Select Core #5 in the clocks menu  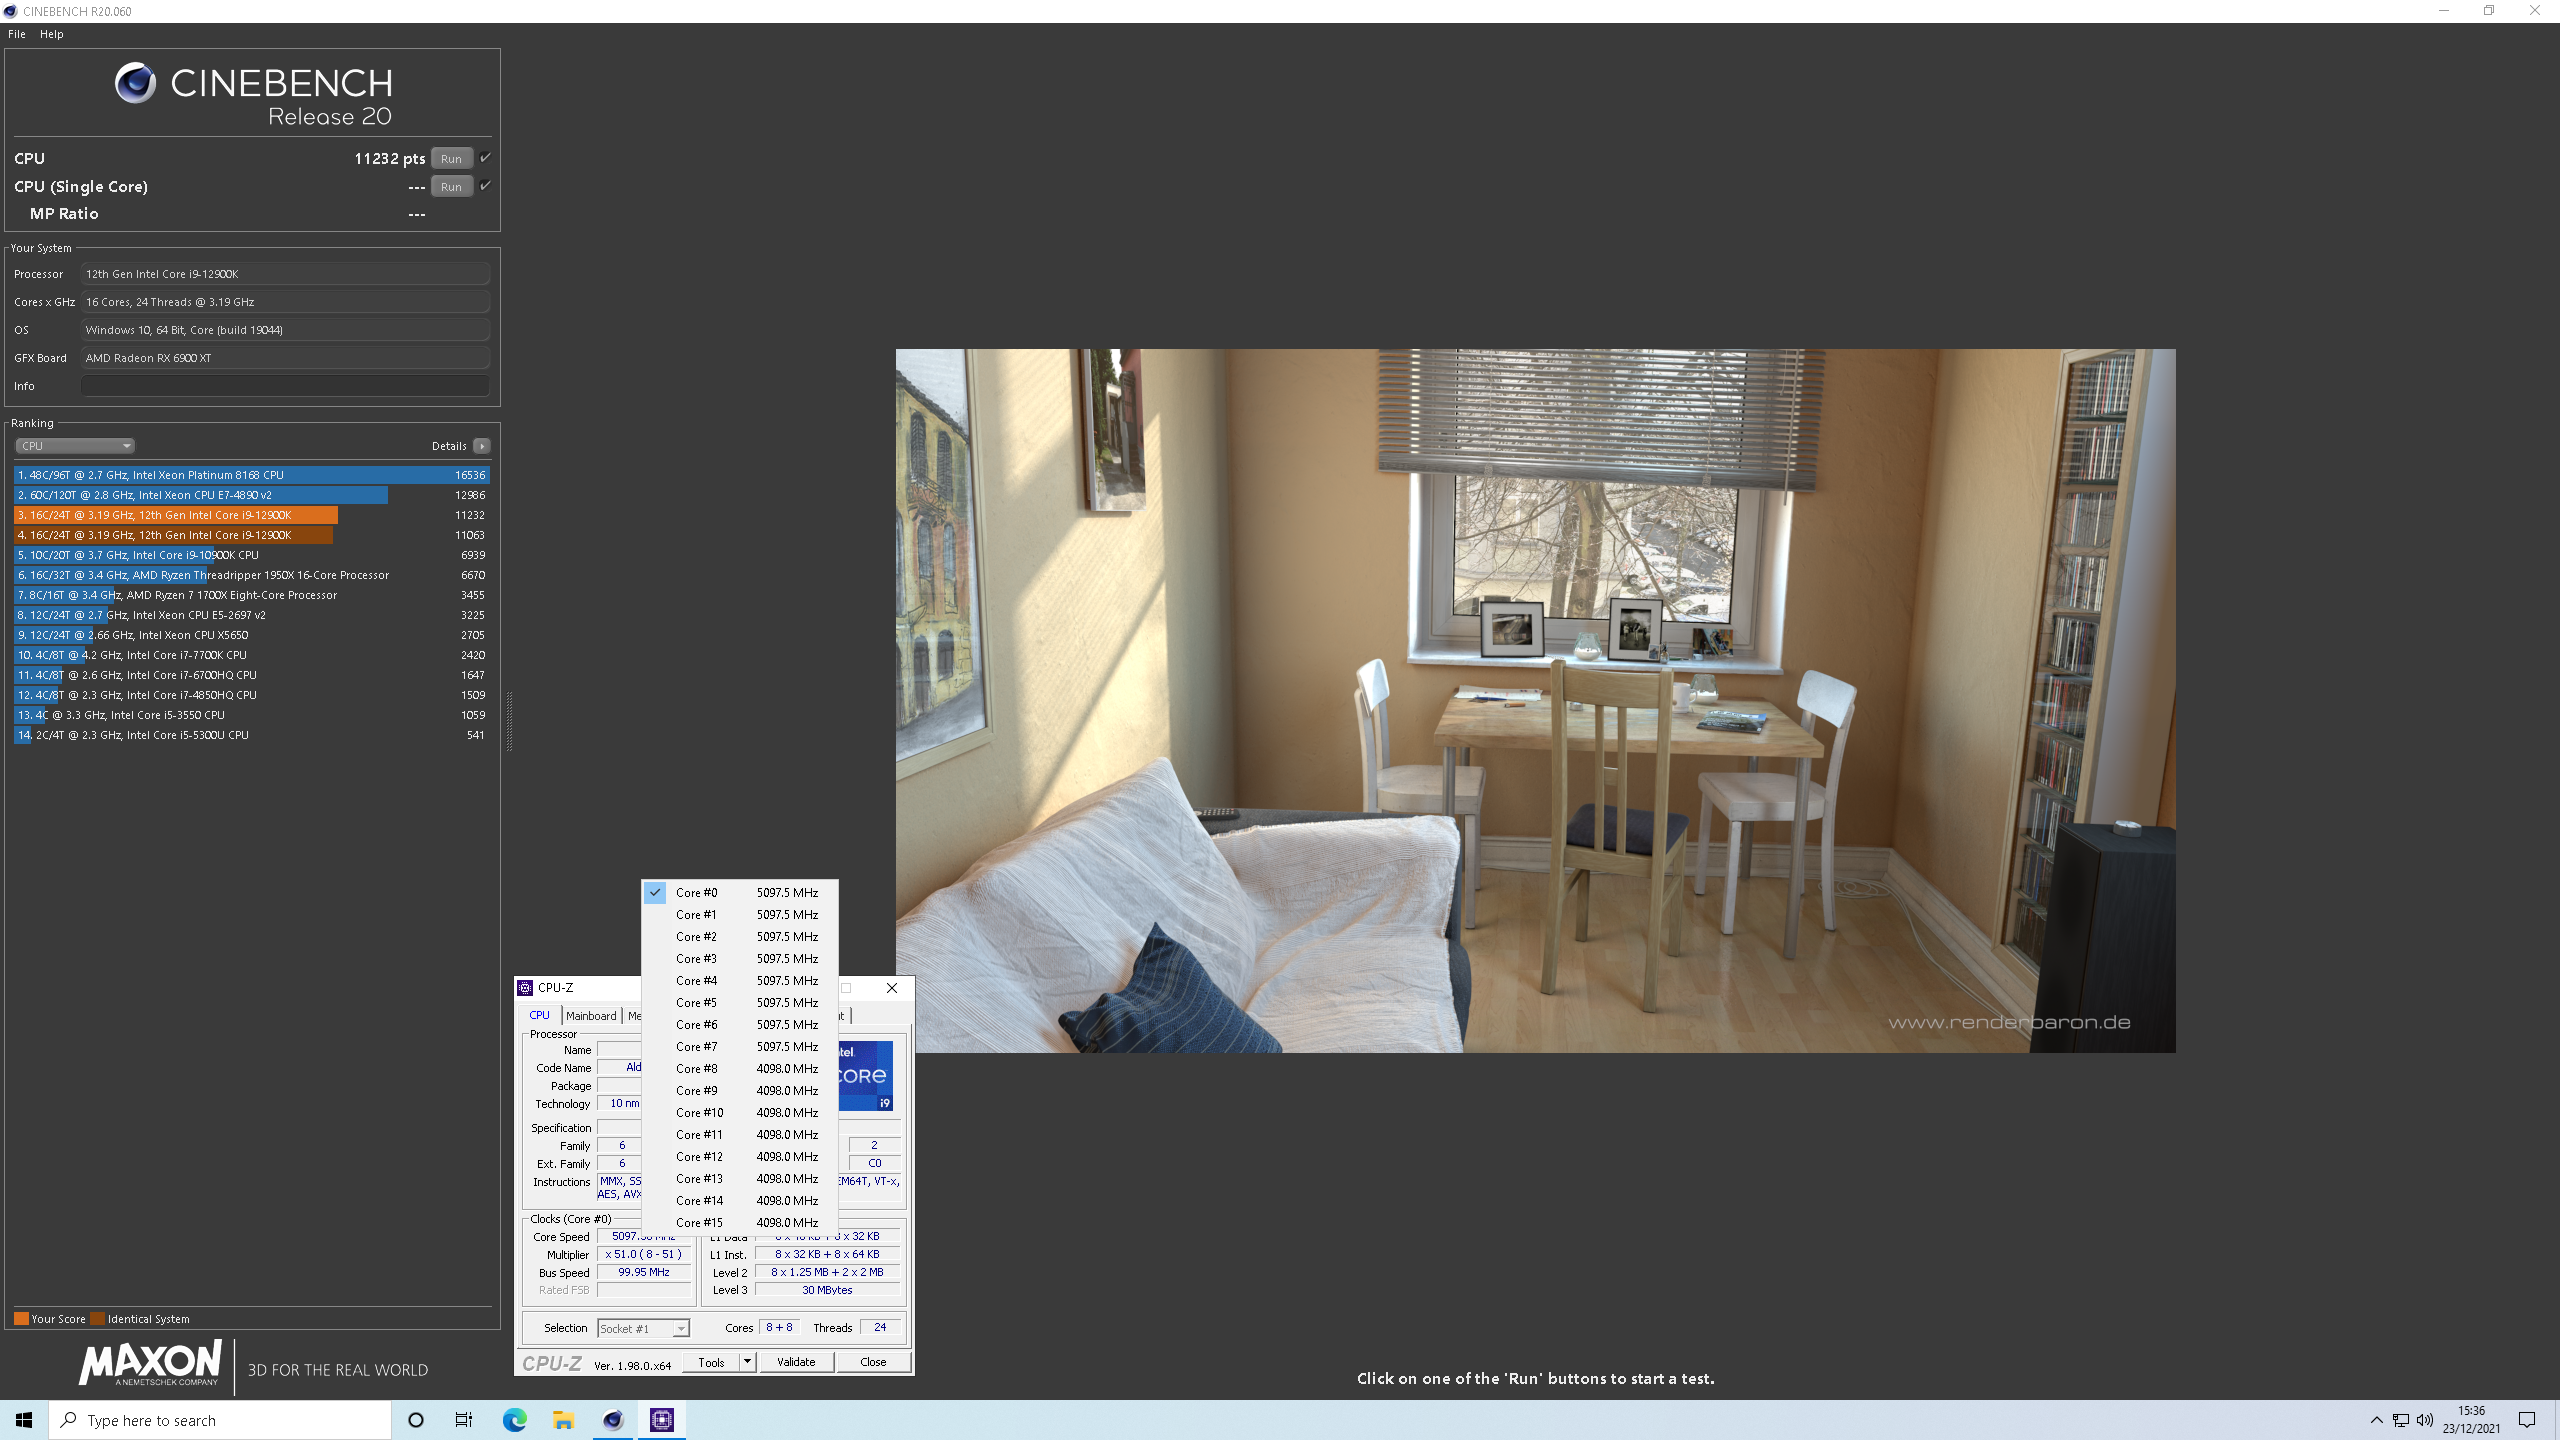[740, 1003]
